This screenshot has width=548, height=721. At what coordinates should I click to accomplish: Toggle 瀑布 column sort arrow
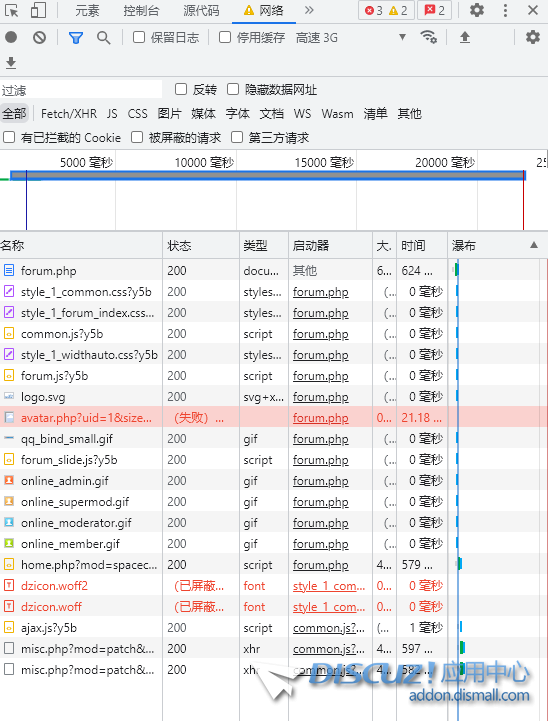pyautogui.click(x=534, y=245)
